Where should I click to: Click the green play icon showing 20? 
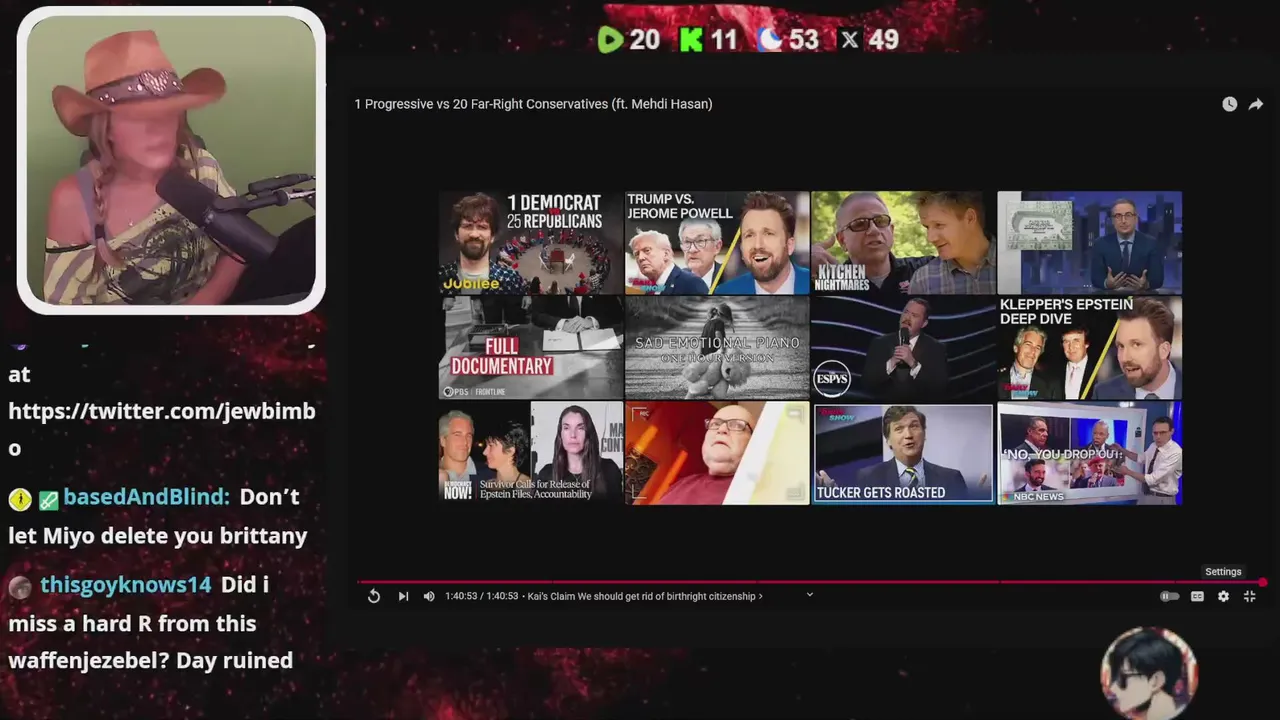point(610,40)
